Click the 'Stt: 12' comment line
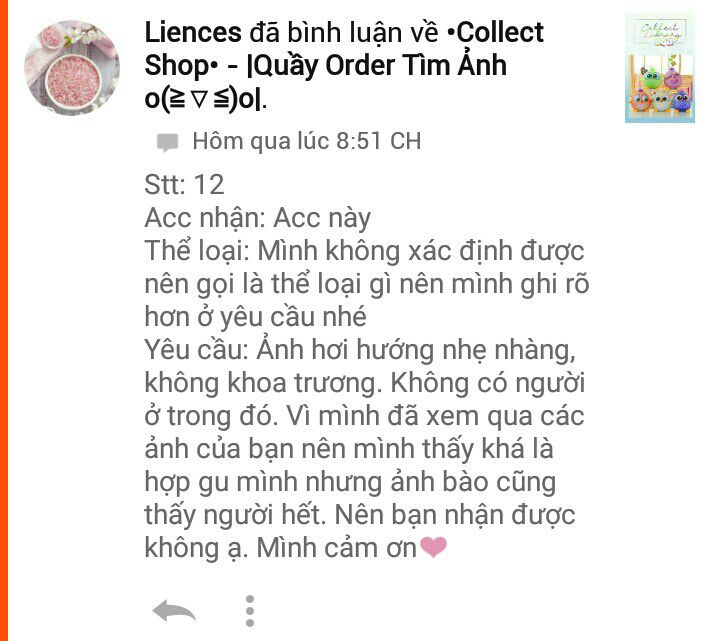Screen dimensions: 720x641 pos(185,185)
